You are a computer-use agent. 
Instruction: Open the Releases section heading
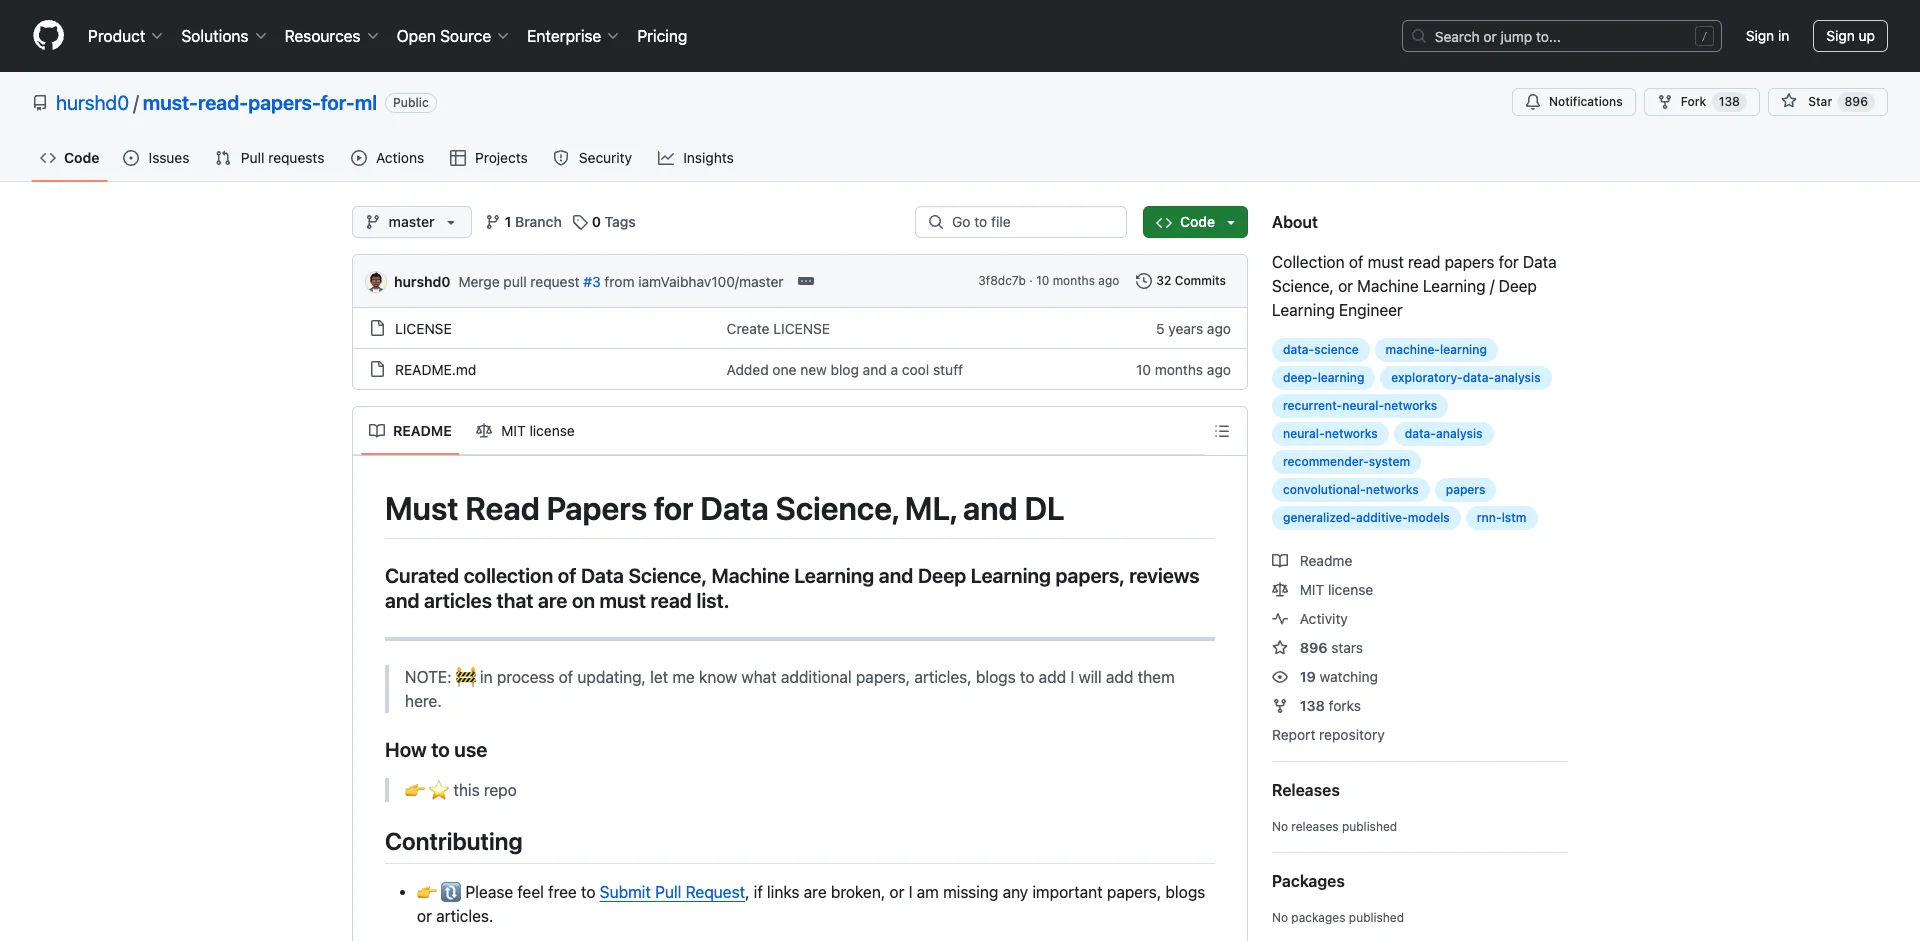click(1305, 790)
